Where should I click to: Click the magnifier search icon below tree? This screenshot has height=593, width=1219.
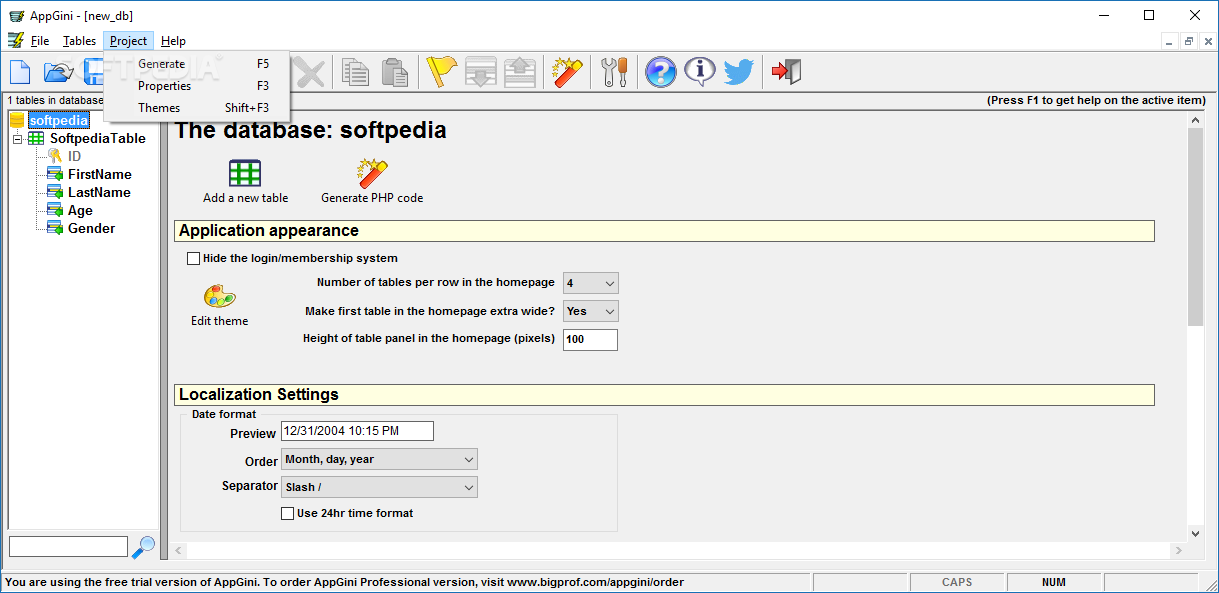(144, 547)
